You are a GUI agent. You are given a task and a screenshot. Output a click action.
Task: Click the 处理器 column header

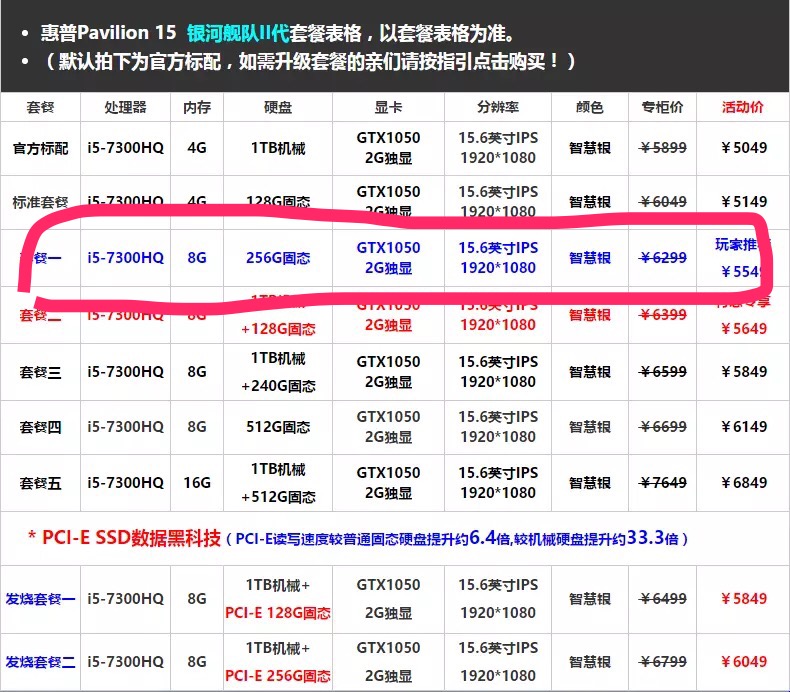pyautogui.click(x=125, y=107)
